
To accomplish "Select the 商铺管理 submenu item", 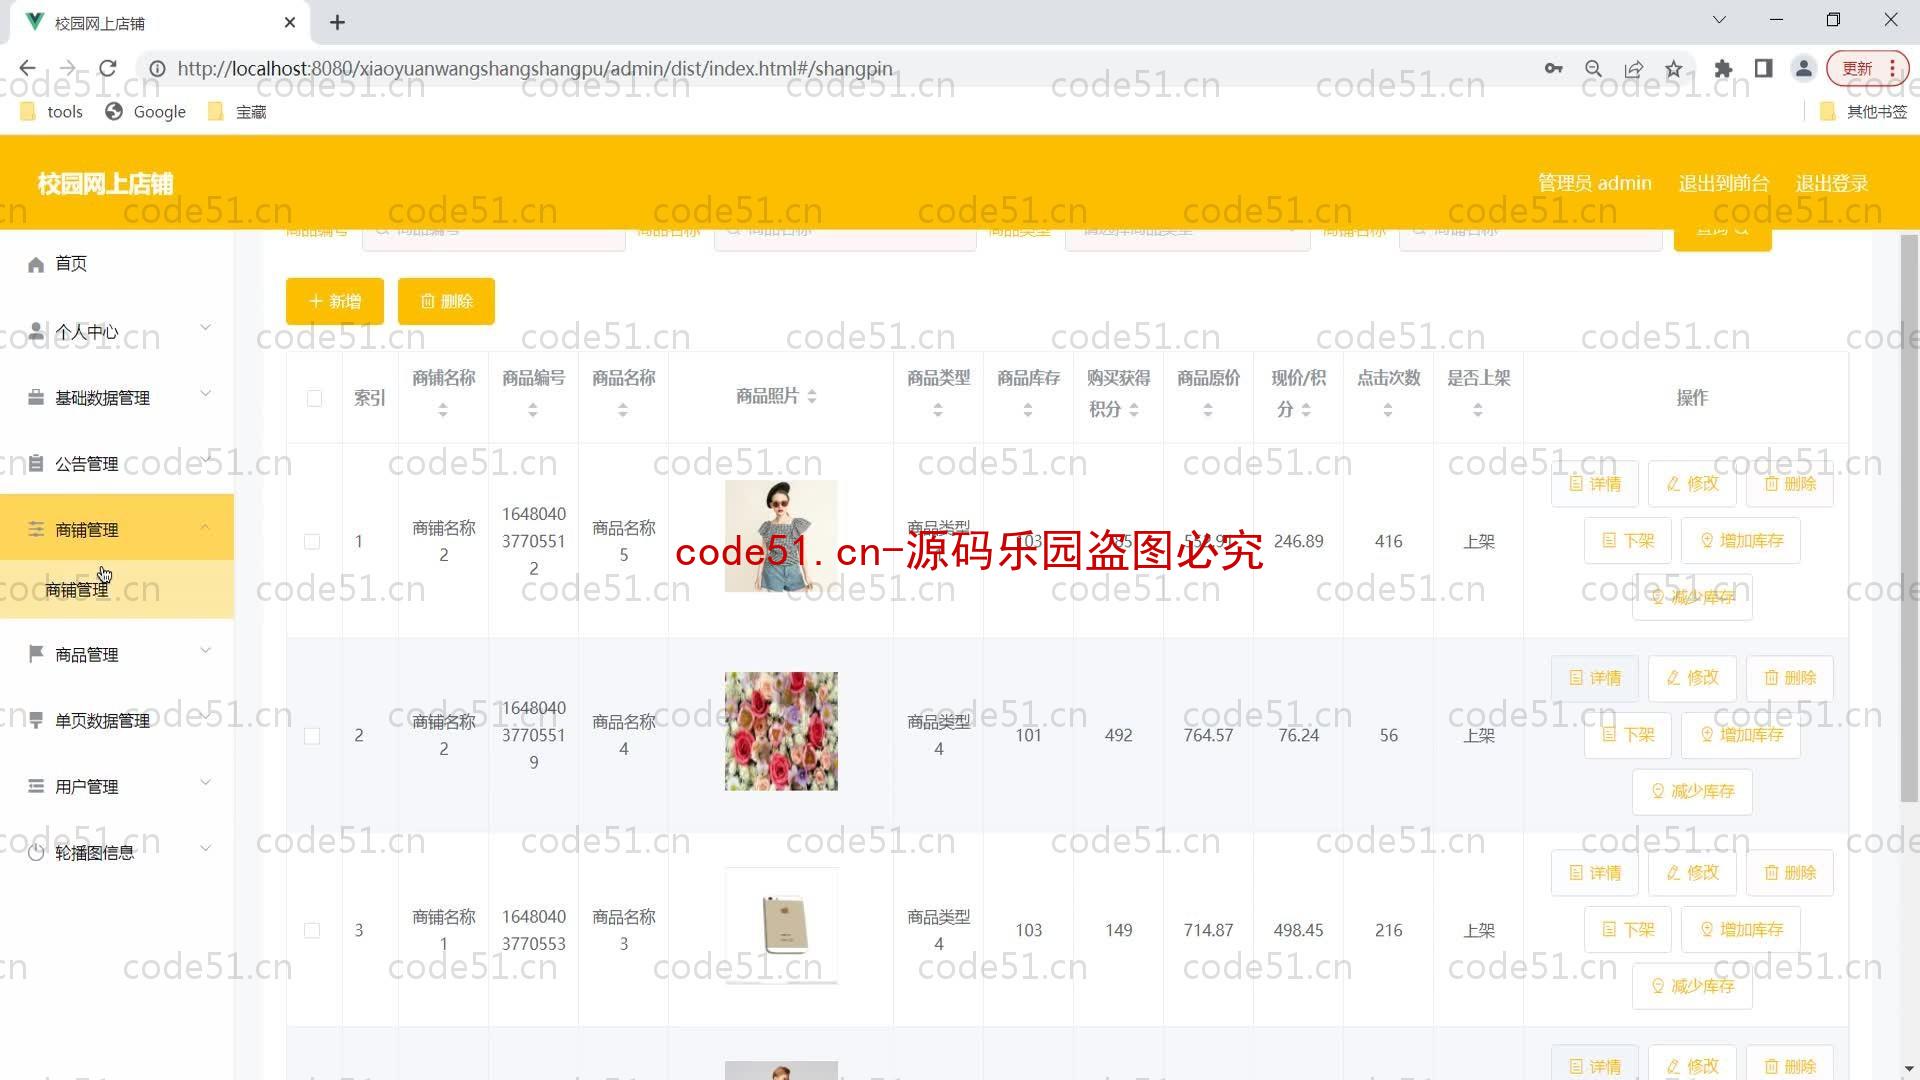I will (117, 590).
